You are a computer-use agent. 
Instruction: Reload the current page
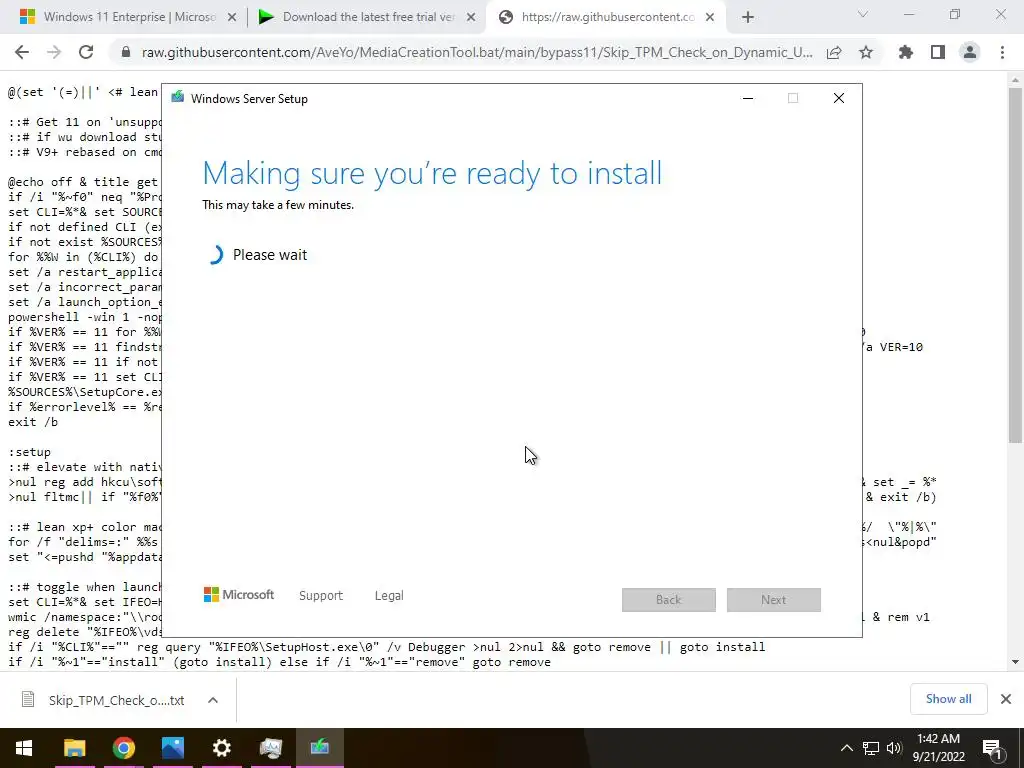tap(86, 52)
